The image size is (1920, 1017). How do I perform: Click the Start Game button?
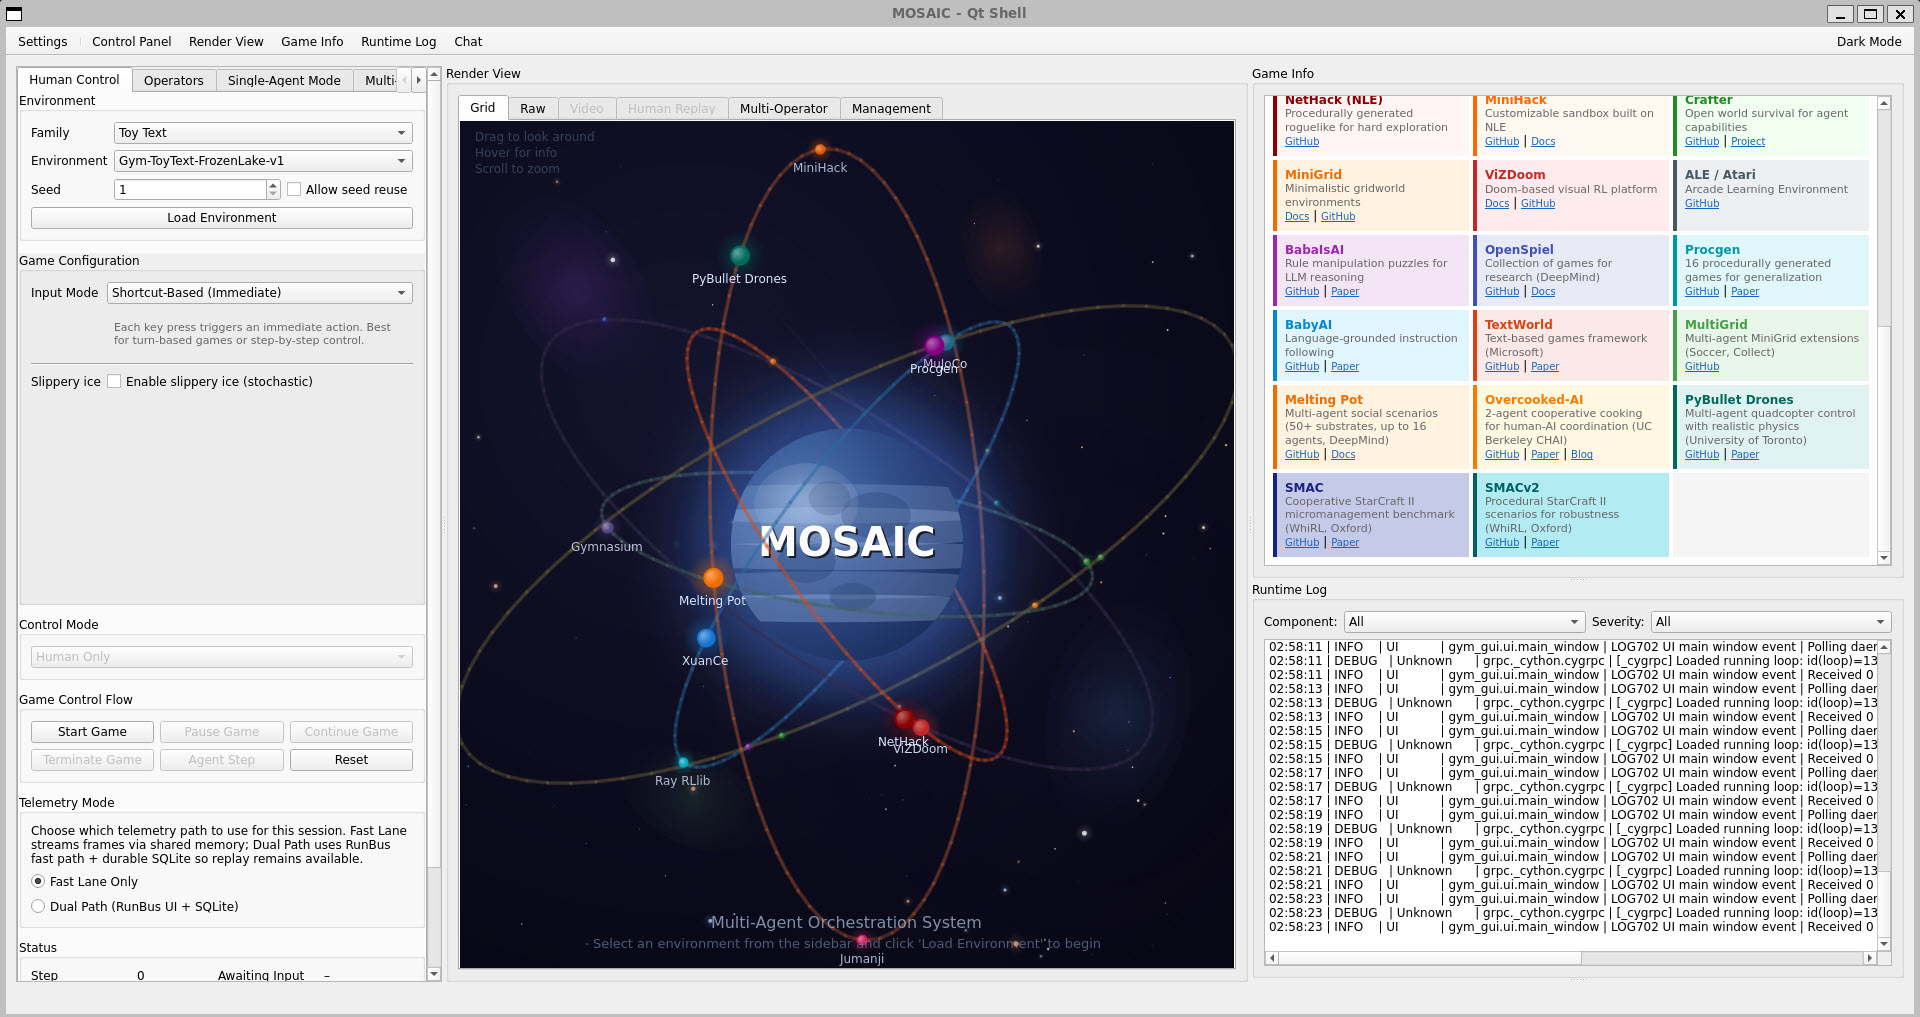92,732
